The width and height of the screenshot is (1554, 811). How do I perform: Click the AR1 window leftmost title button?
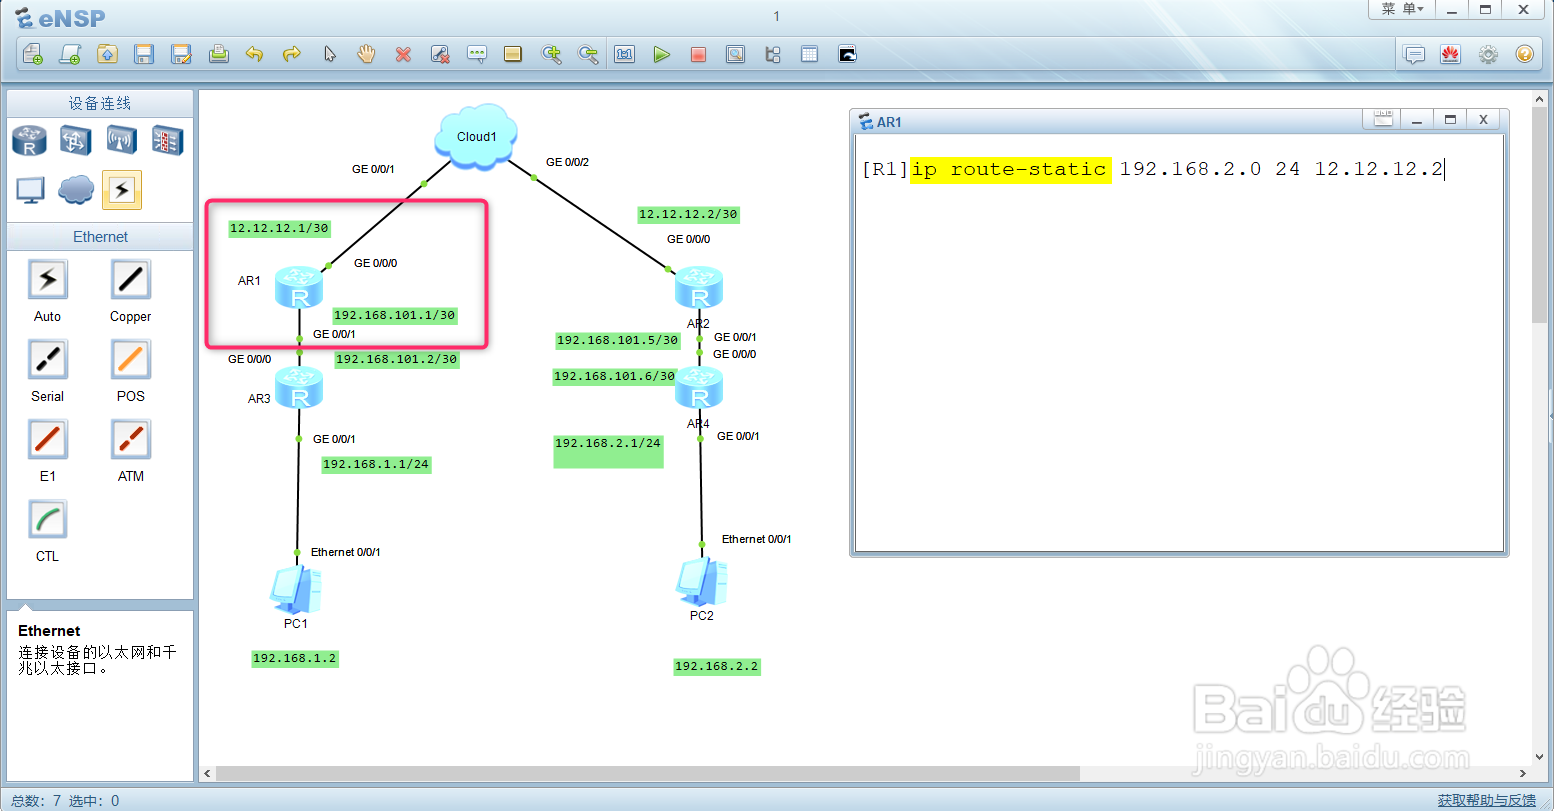(1384, 120)
